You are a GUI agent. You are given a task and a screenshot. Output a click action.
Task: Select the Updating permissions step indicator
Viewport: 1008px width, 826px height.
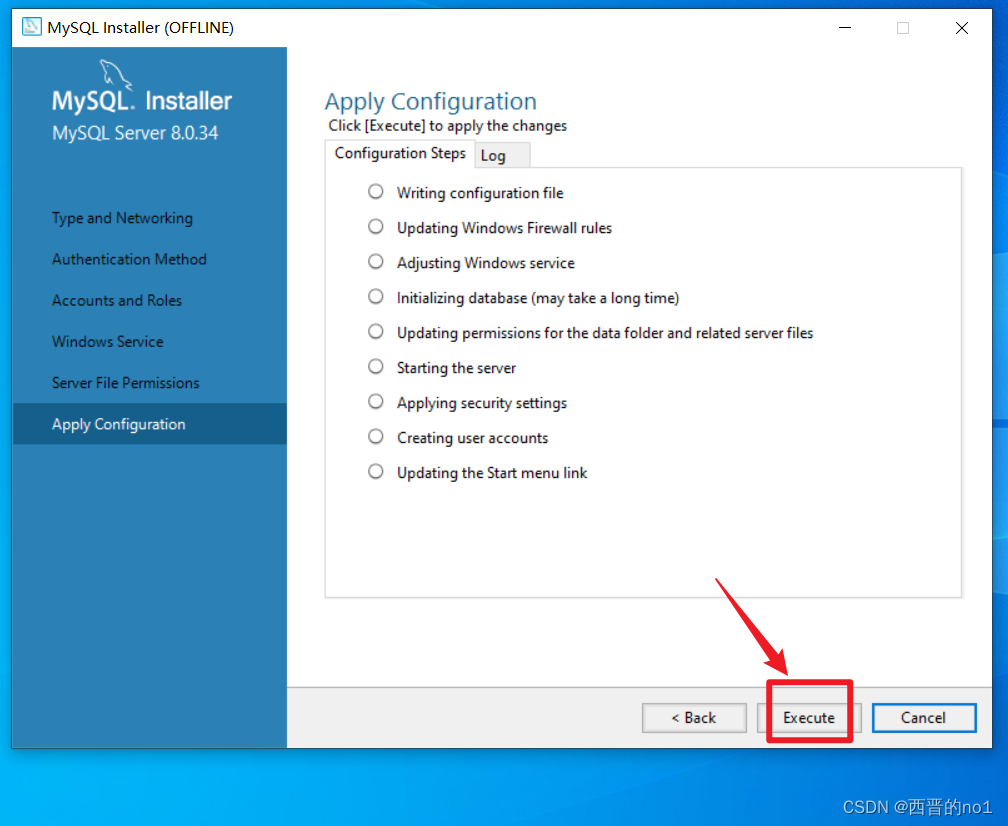click(x=375, y=332)
